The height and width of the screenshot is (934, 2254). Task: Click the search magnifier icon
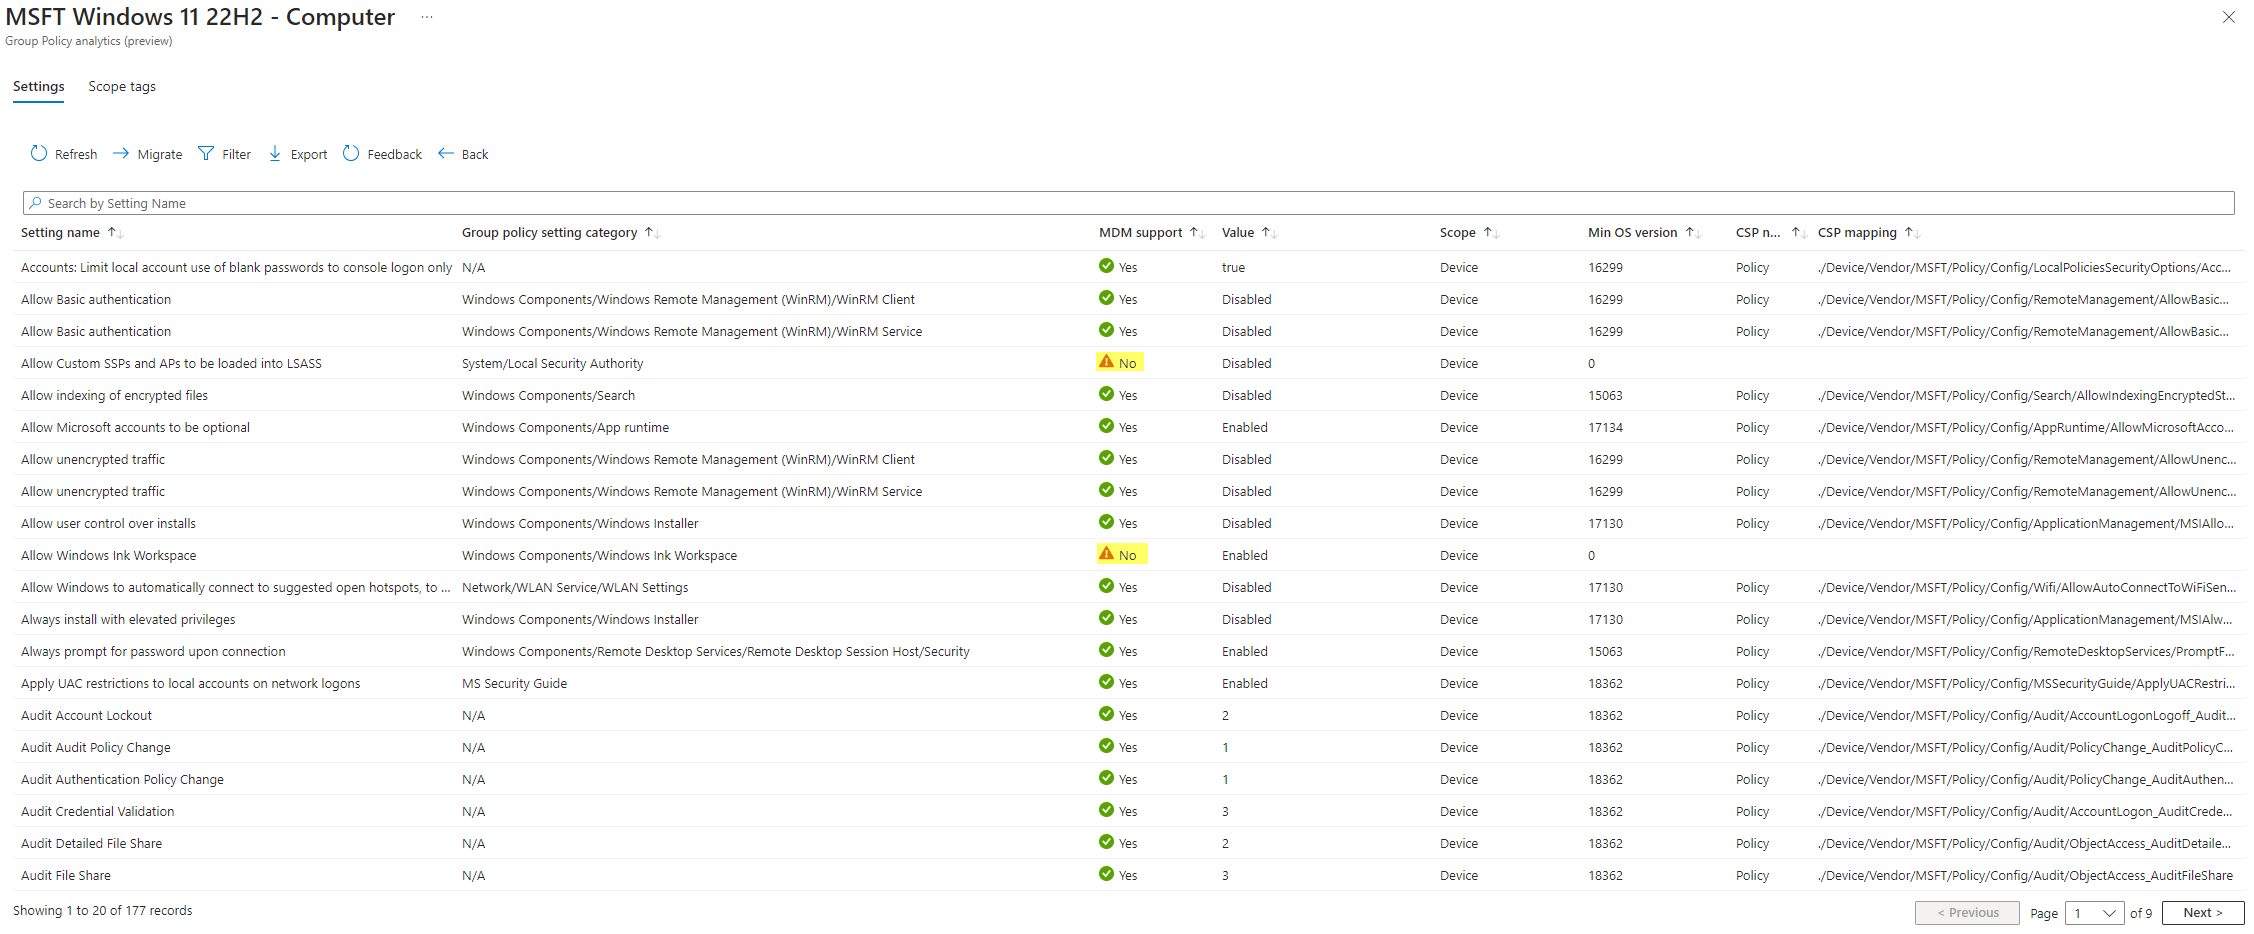[36, 203]
